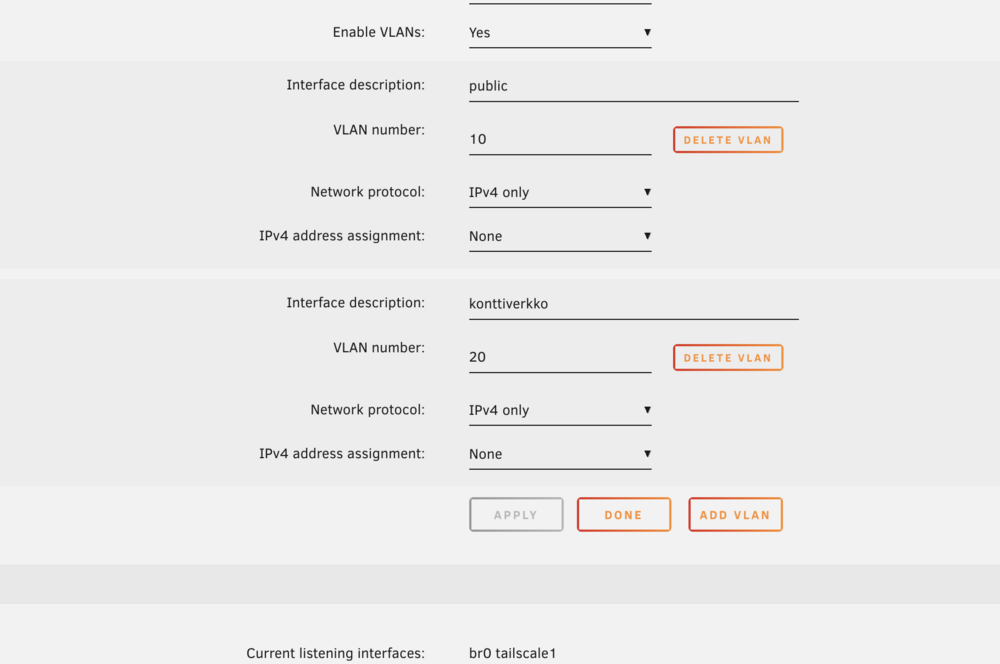
Task: Edit the 'public' interface description field
Action: click(633, 86)
